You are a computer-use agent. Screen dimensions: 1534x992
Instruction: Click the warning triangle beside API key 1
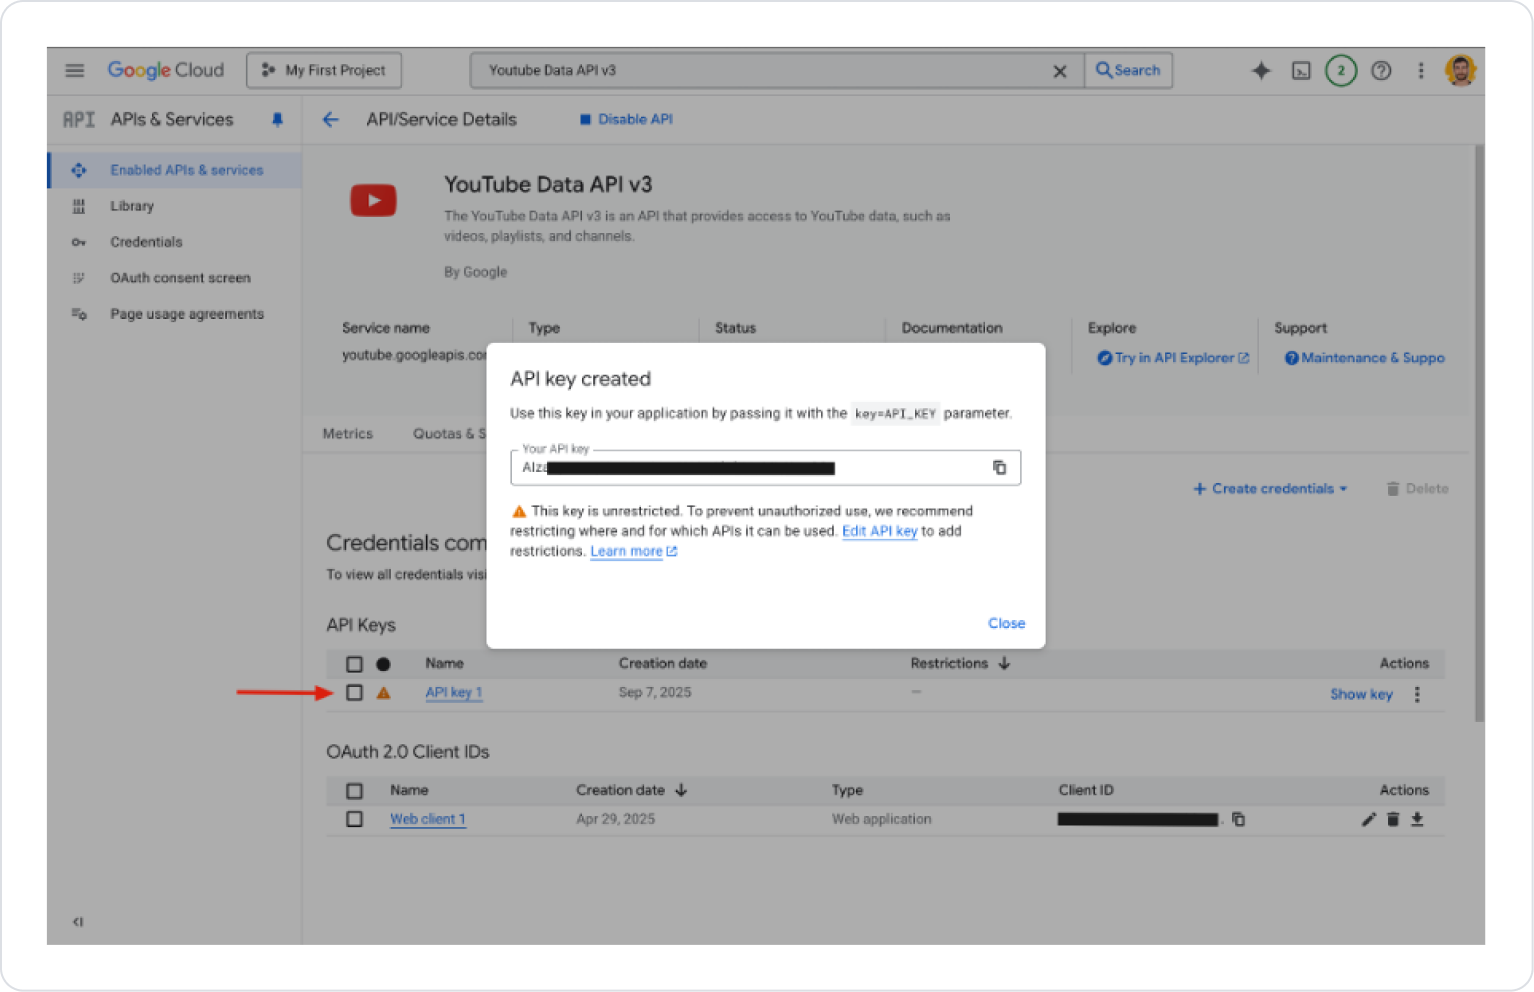click(x=383, y=693)
